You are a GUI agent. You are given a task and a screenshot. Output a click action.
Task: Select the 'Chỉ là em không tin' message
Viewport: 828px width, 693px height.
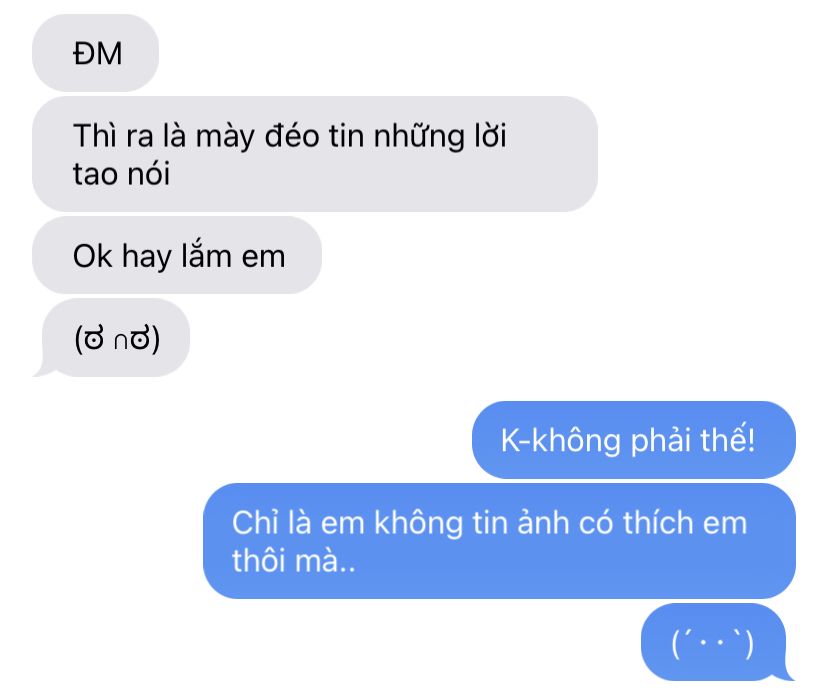500,541
